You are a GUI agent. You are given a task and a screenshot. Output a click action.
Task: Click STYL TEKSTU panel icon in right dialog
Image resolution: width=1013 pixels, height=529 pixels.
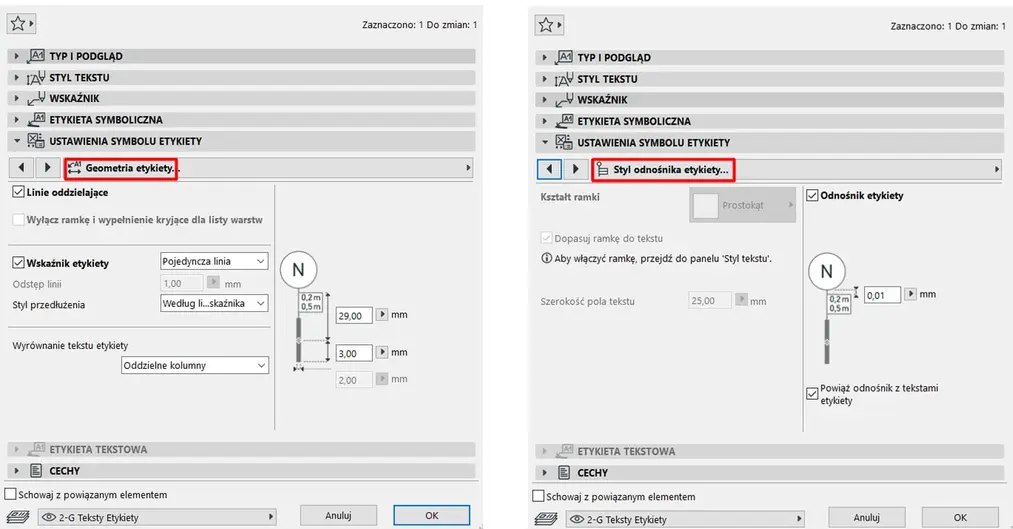pyautogui.click(x=564, y=79)
